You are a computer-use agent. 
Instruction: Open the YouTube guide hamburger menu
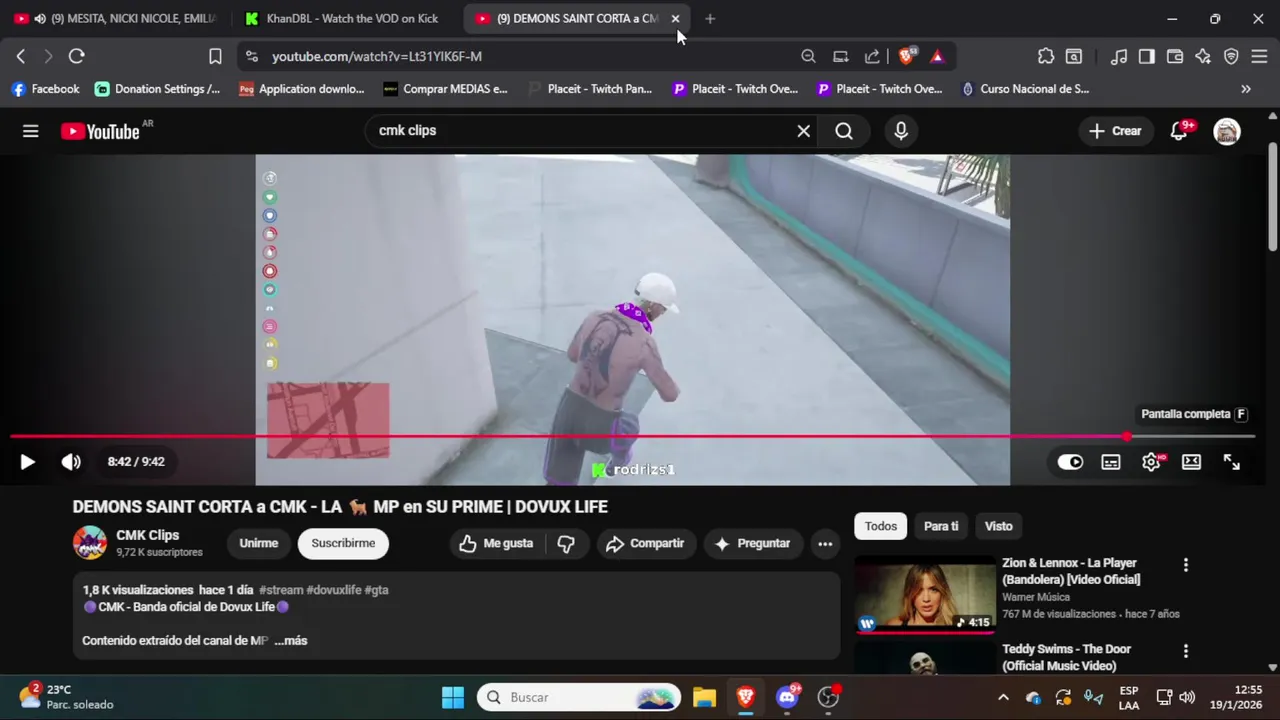[x=31, y=131]
